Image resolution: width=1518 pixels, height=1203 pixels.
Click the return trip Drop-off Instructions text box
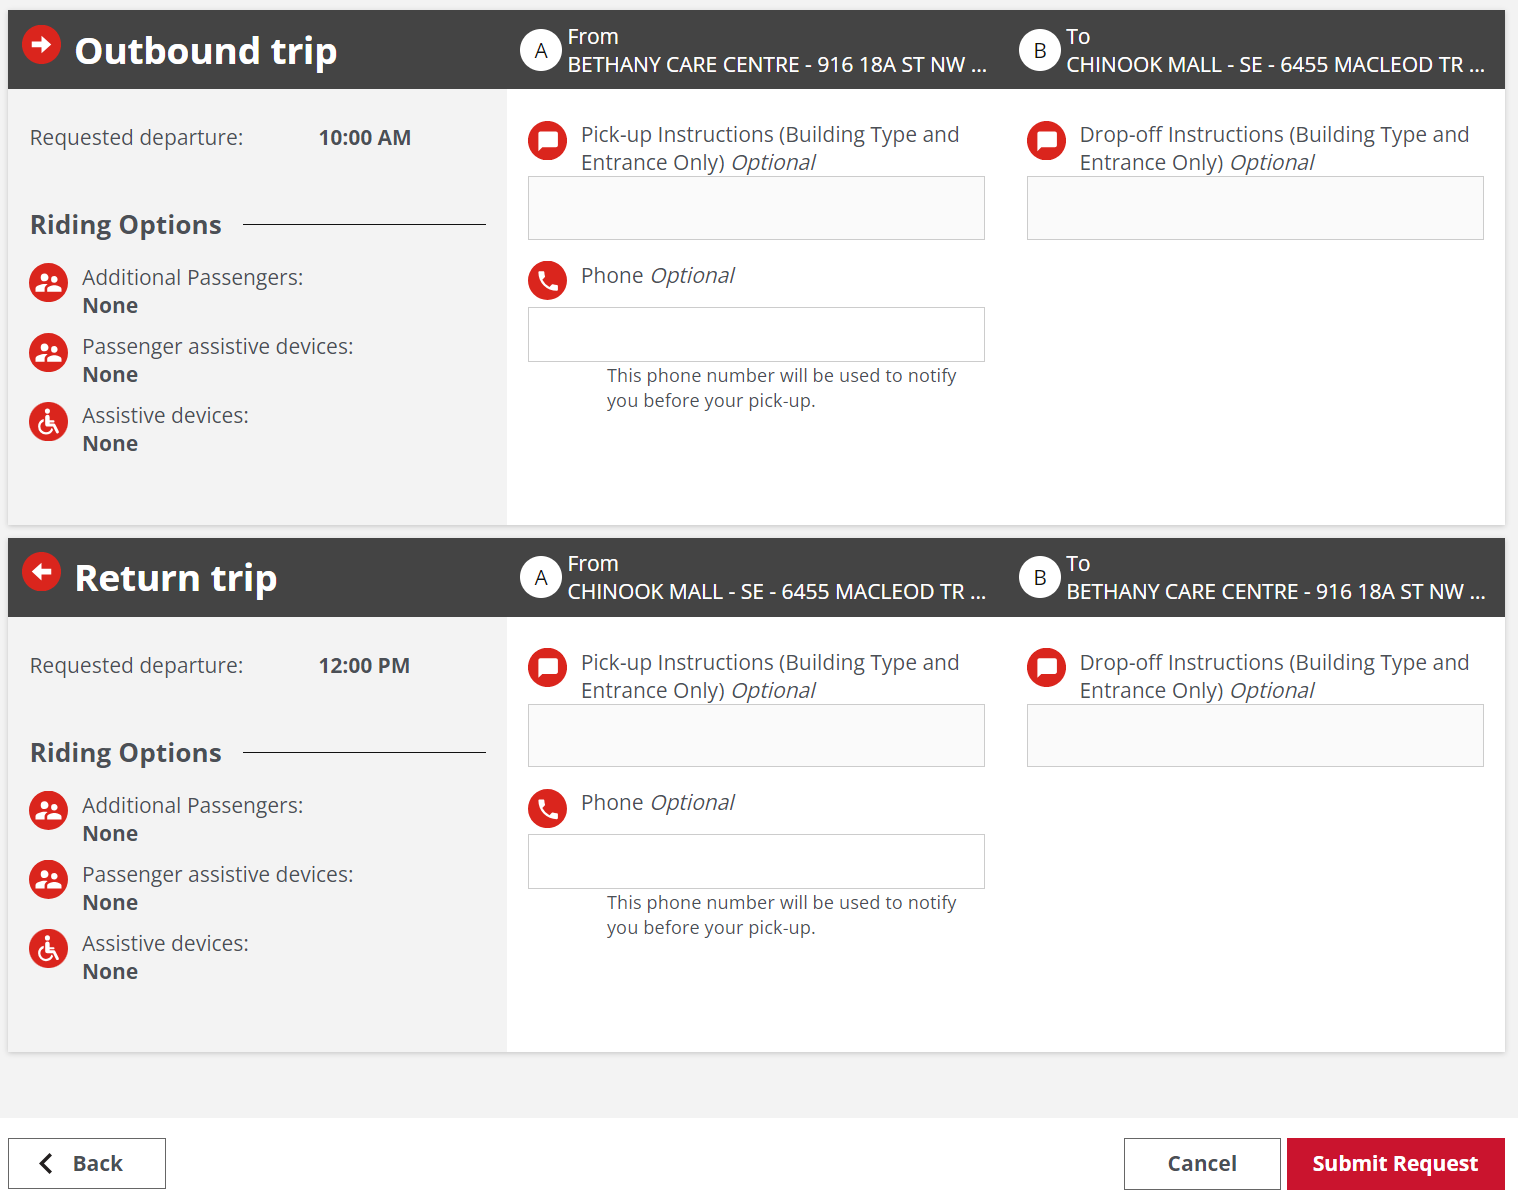(1254, 735)
